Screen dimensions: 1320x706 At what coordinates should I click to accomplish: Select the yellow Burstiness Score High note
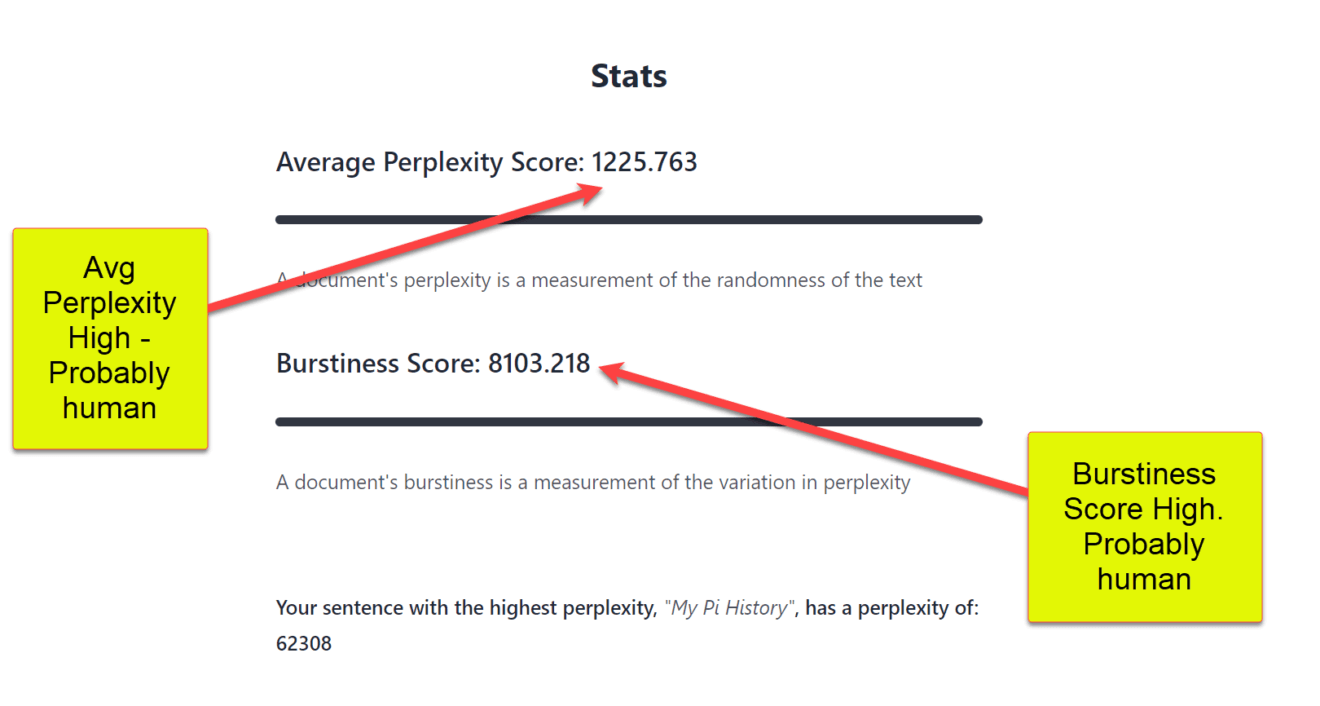[x=1145, y=527]
